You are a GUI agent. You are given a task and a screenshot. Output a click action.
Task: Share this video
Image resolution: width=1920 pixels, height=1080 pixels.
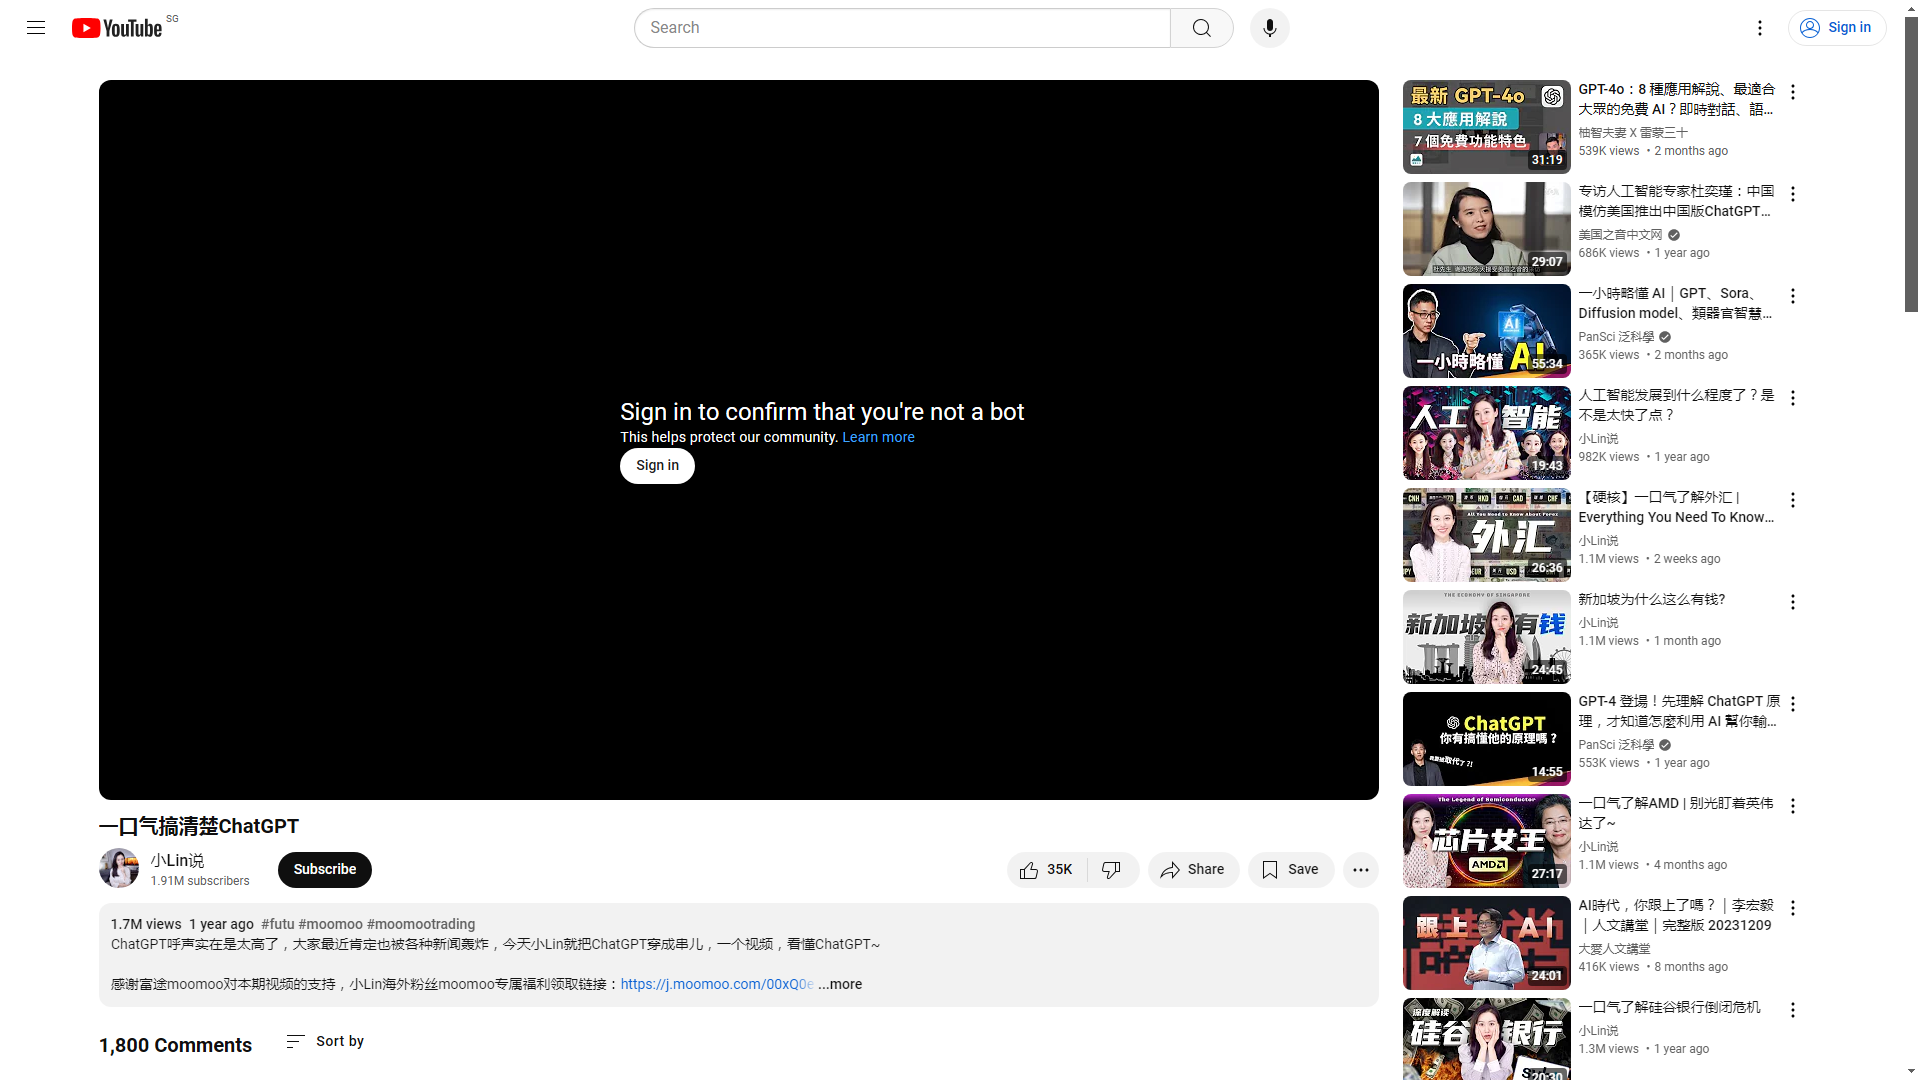point(1193,870)
